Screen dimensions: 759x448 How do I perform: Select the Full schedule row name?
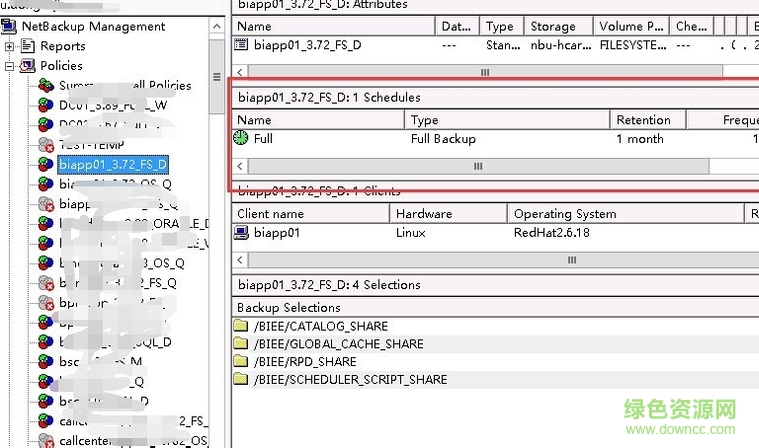(263, 139)
